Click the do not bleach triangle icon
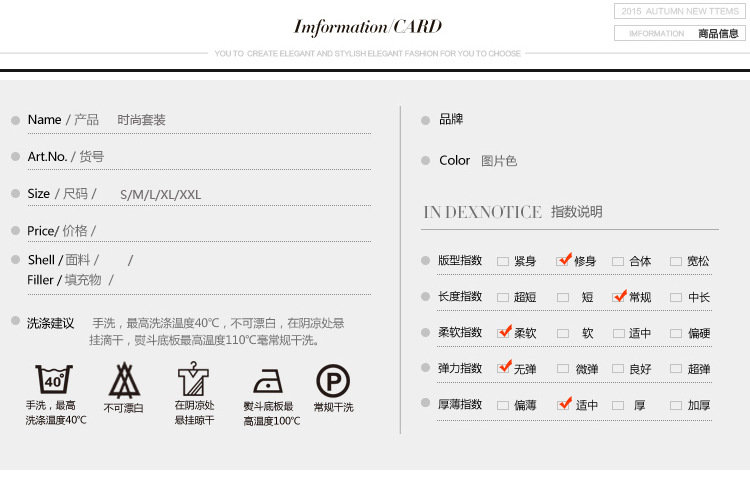Image resolution: width=750 pixels, height=478 pixels. pyautogui.click(x=123, y=381)
